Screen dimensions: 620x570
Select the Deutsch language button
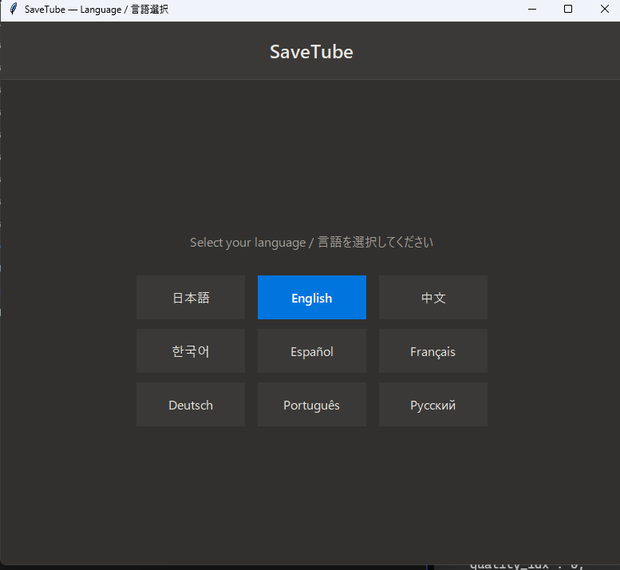[x=191, y=404]
